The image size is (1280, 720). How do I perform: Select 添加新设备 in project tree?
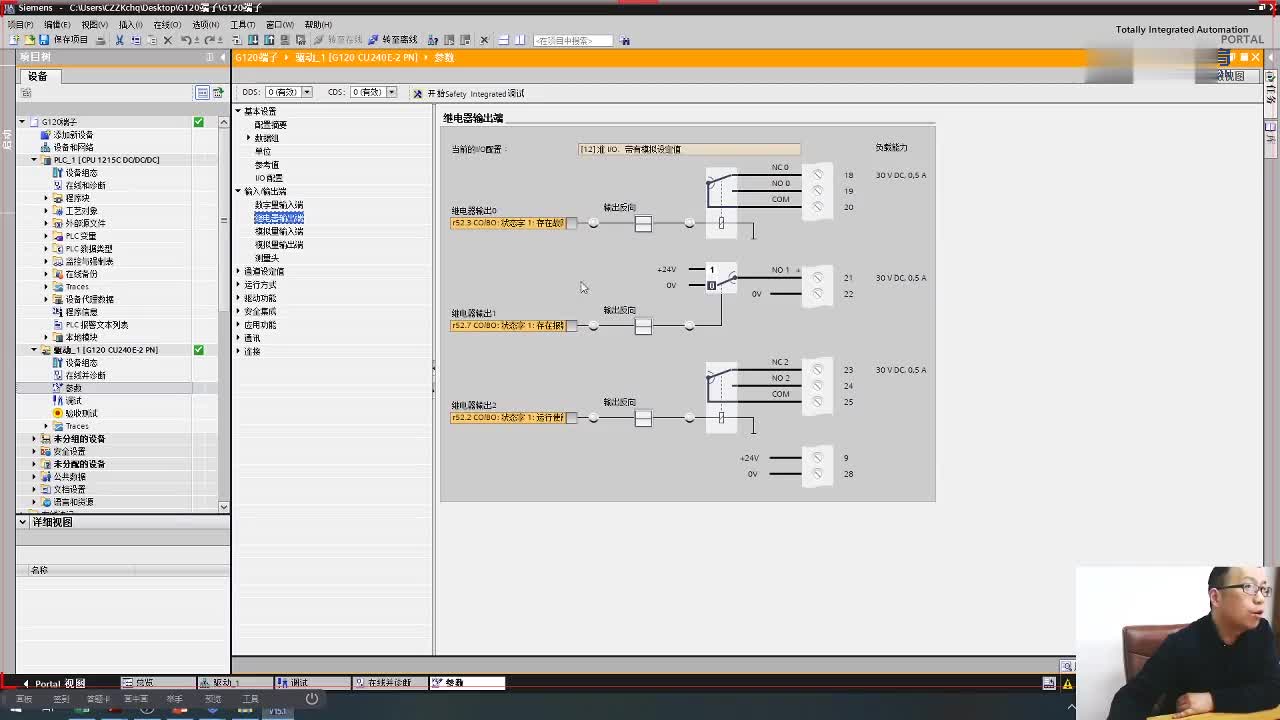point(73,135)
